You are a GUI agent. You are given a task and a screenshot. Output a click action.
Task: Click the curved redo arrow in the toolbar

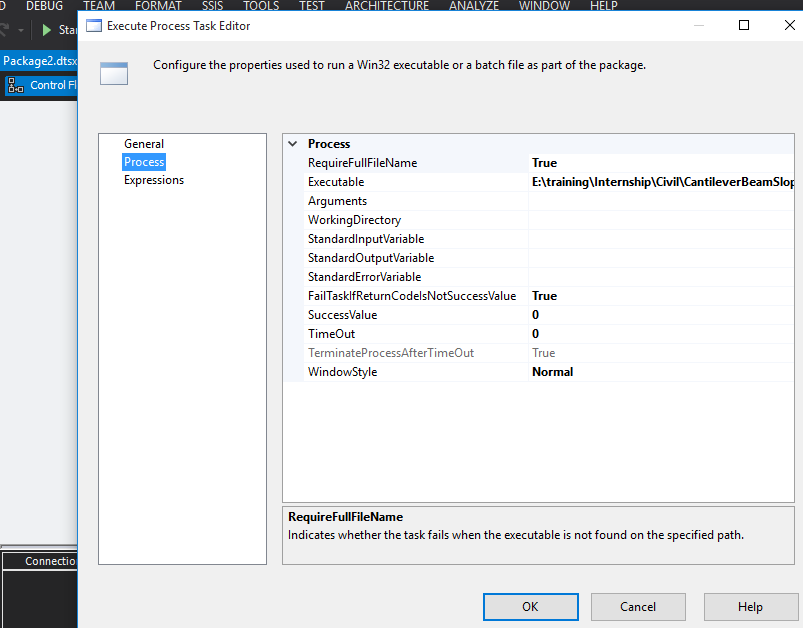pyautogui.click(x=4, y=29)
